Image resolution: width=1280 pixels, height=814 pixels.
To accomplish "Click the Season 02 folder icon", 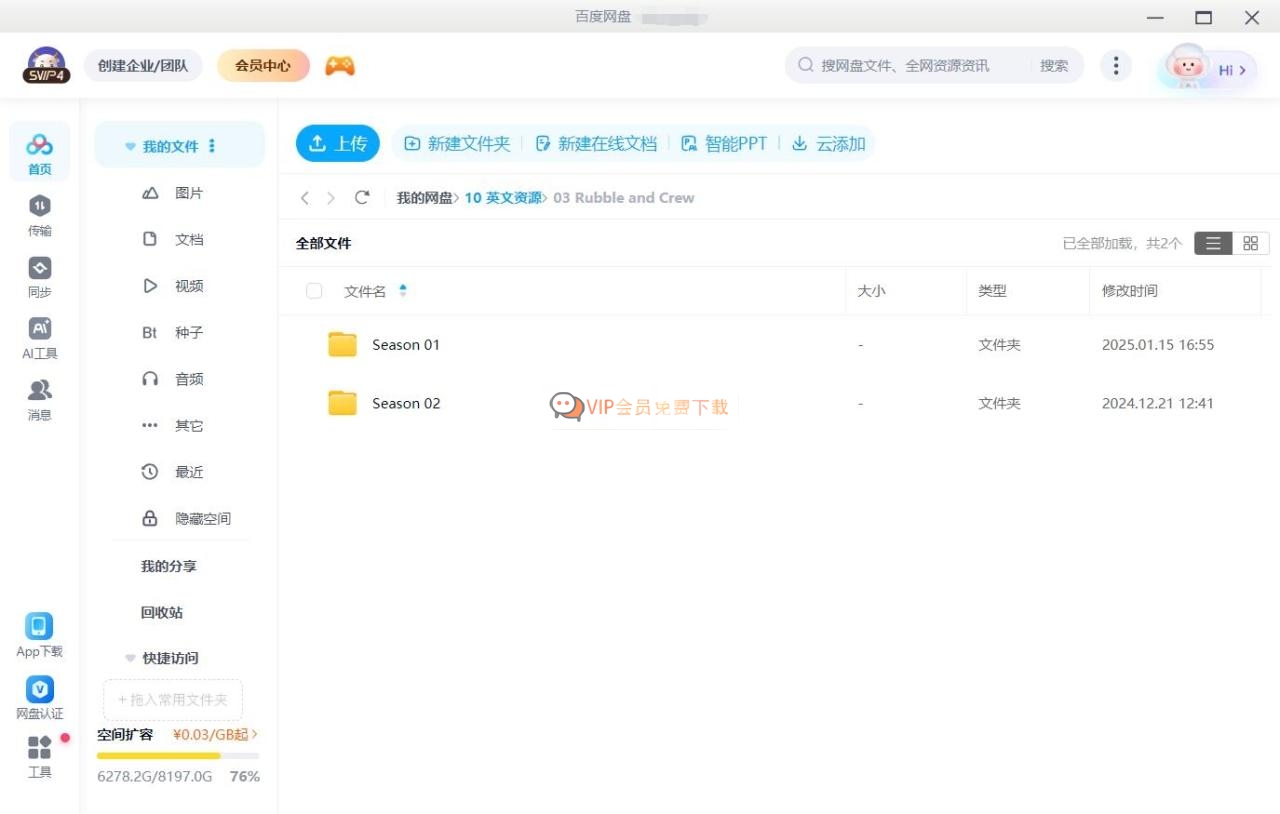I will 342,403.
